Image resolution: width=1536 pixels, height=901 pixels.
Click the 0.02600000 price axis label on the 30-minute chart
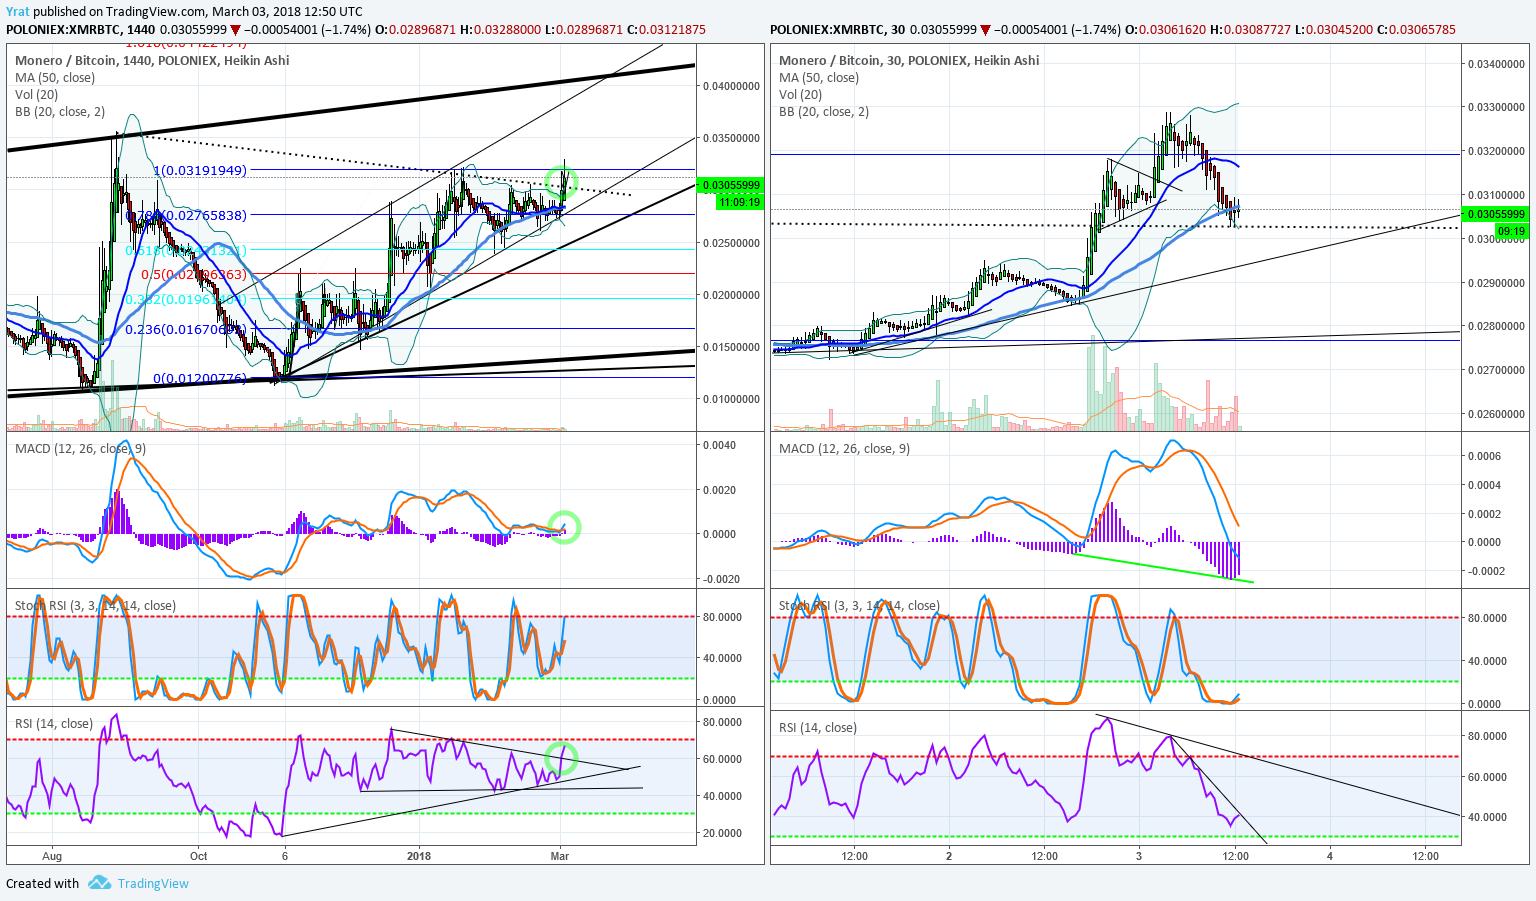(x=1496, y=414)
